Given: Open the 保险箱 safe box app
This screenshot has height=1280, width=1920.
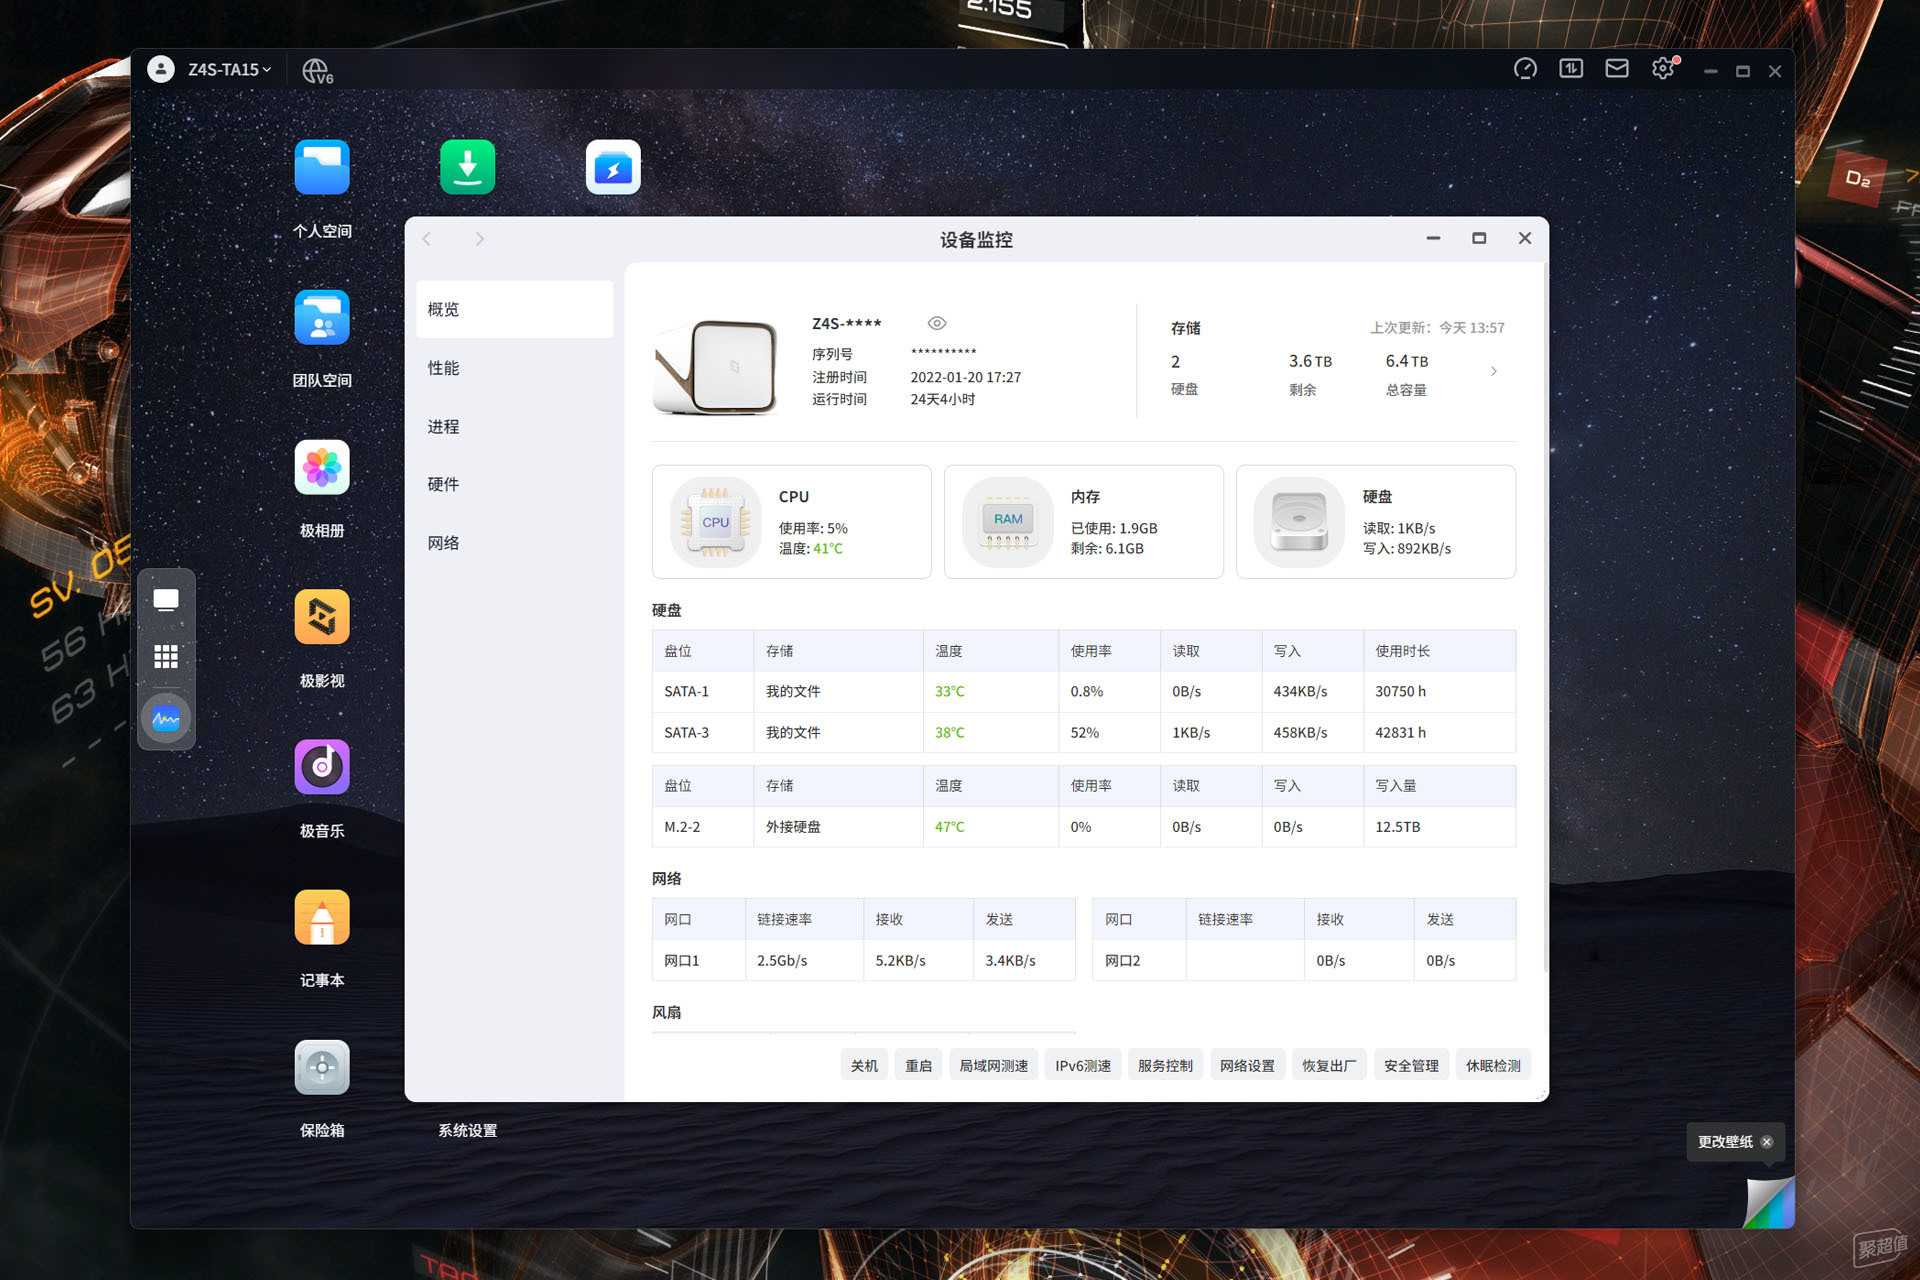Looking at the screenshot, I should (x=322, y=1067).
